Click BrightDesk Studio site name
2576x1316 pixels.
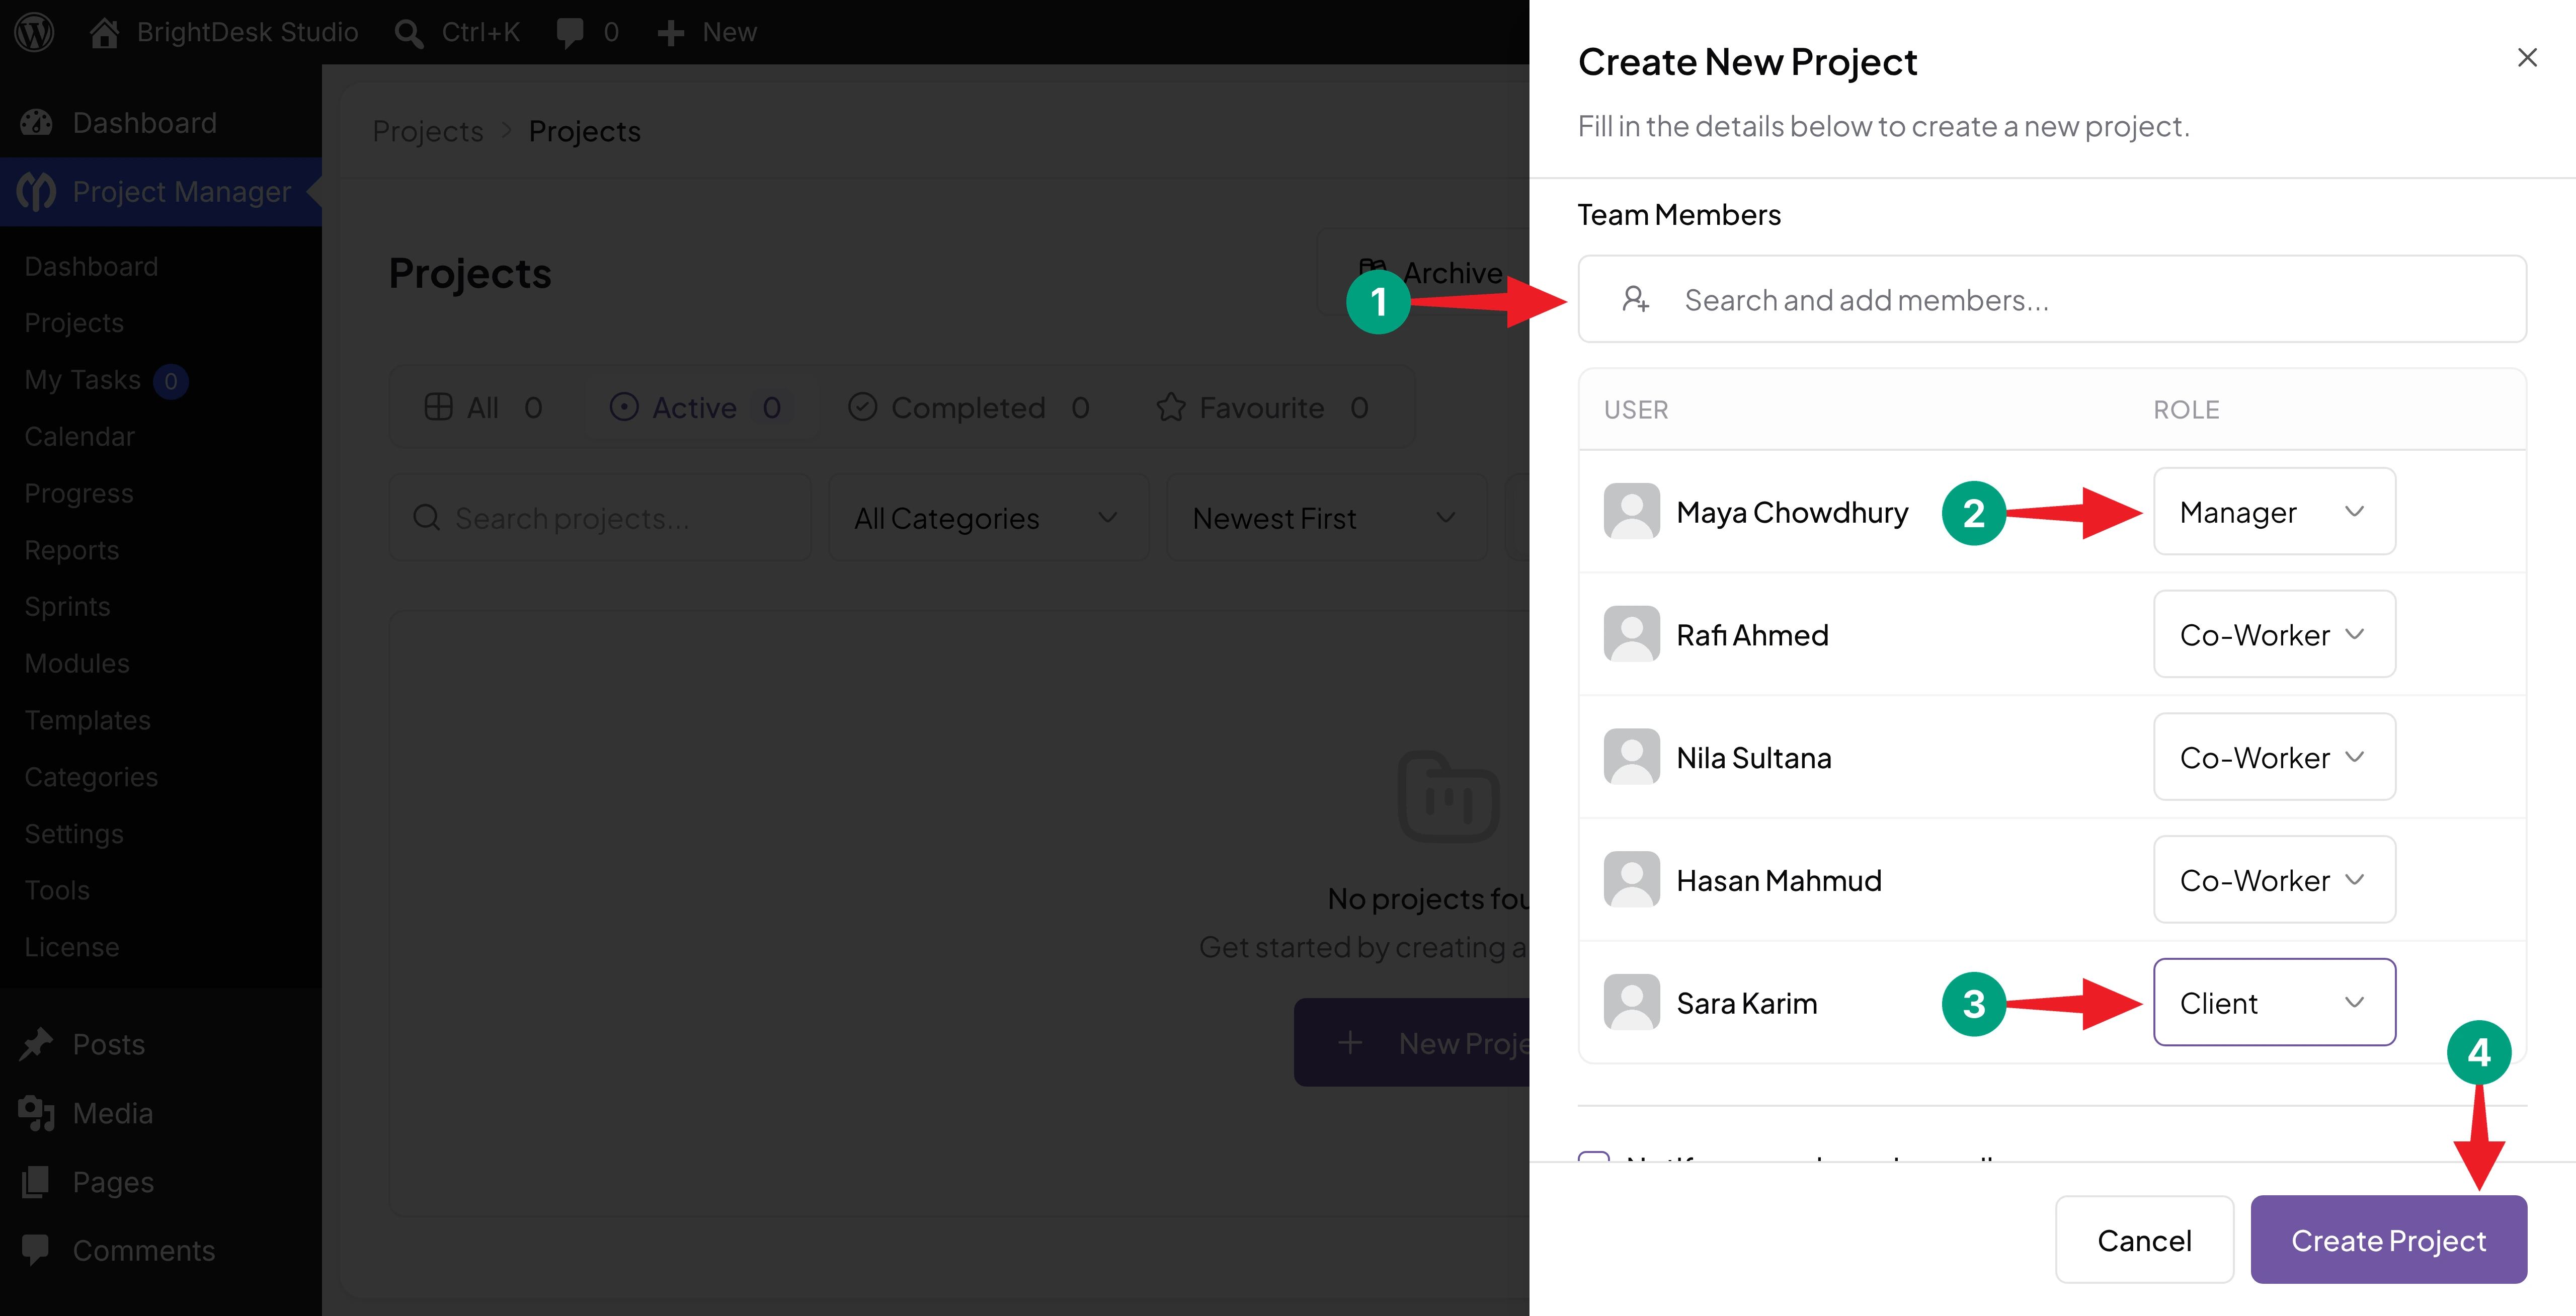[247, 32]
